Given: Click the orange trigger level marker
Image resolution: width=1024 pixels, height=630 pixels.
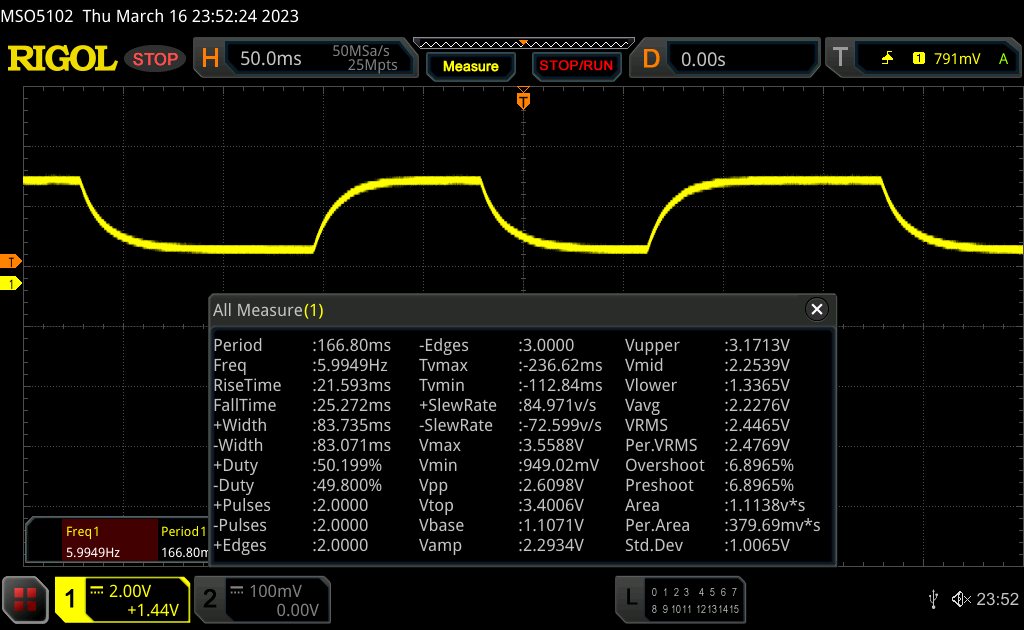Looking at the screenshot, I should pos(11,261).
